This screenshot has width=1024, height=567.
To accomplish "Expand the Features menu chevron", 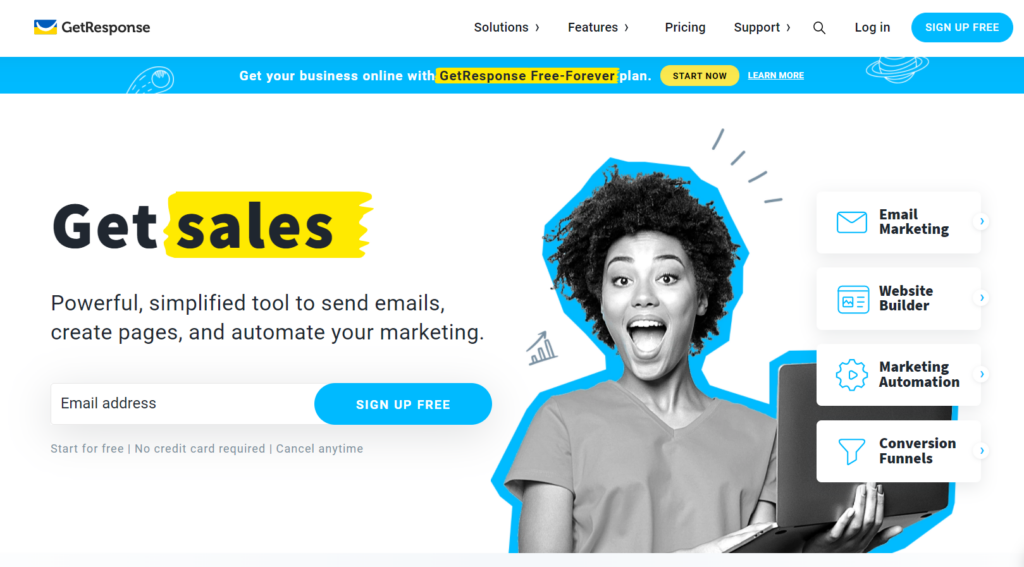I will [x=626, y=27].
